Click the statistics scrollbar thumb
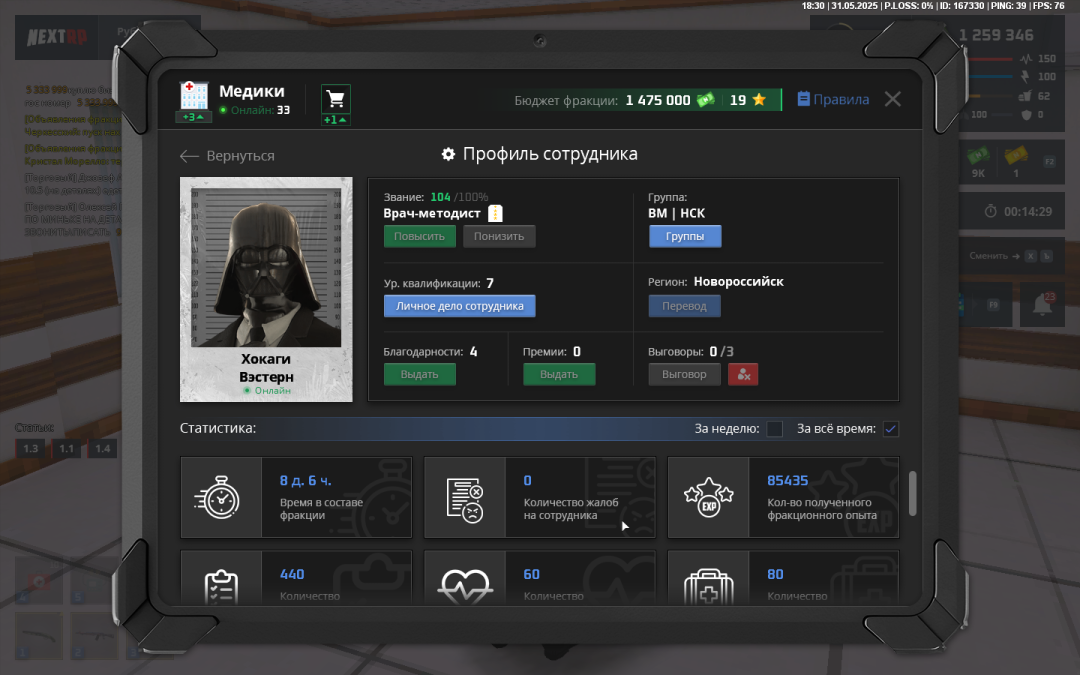The width and height of the screenshot is (1080, 675). [x=913, y=493]
